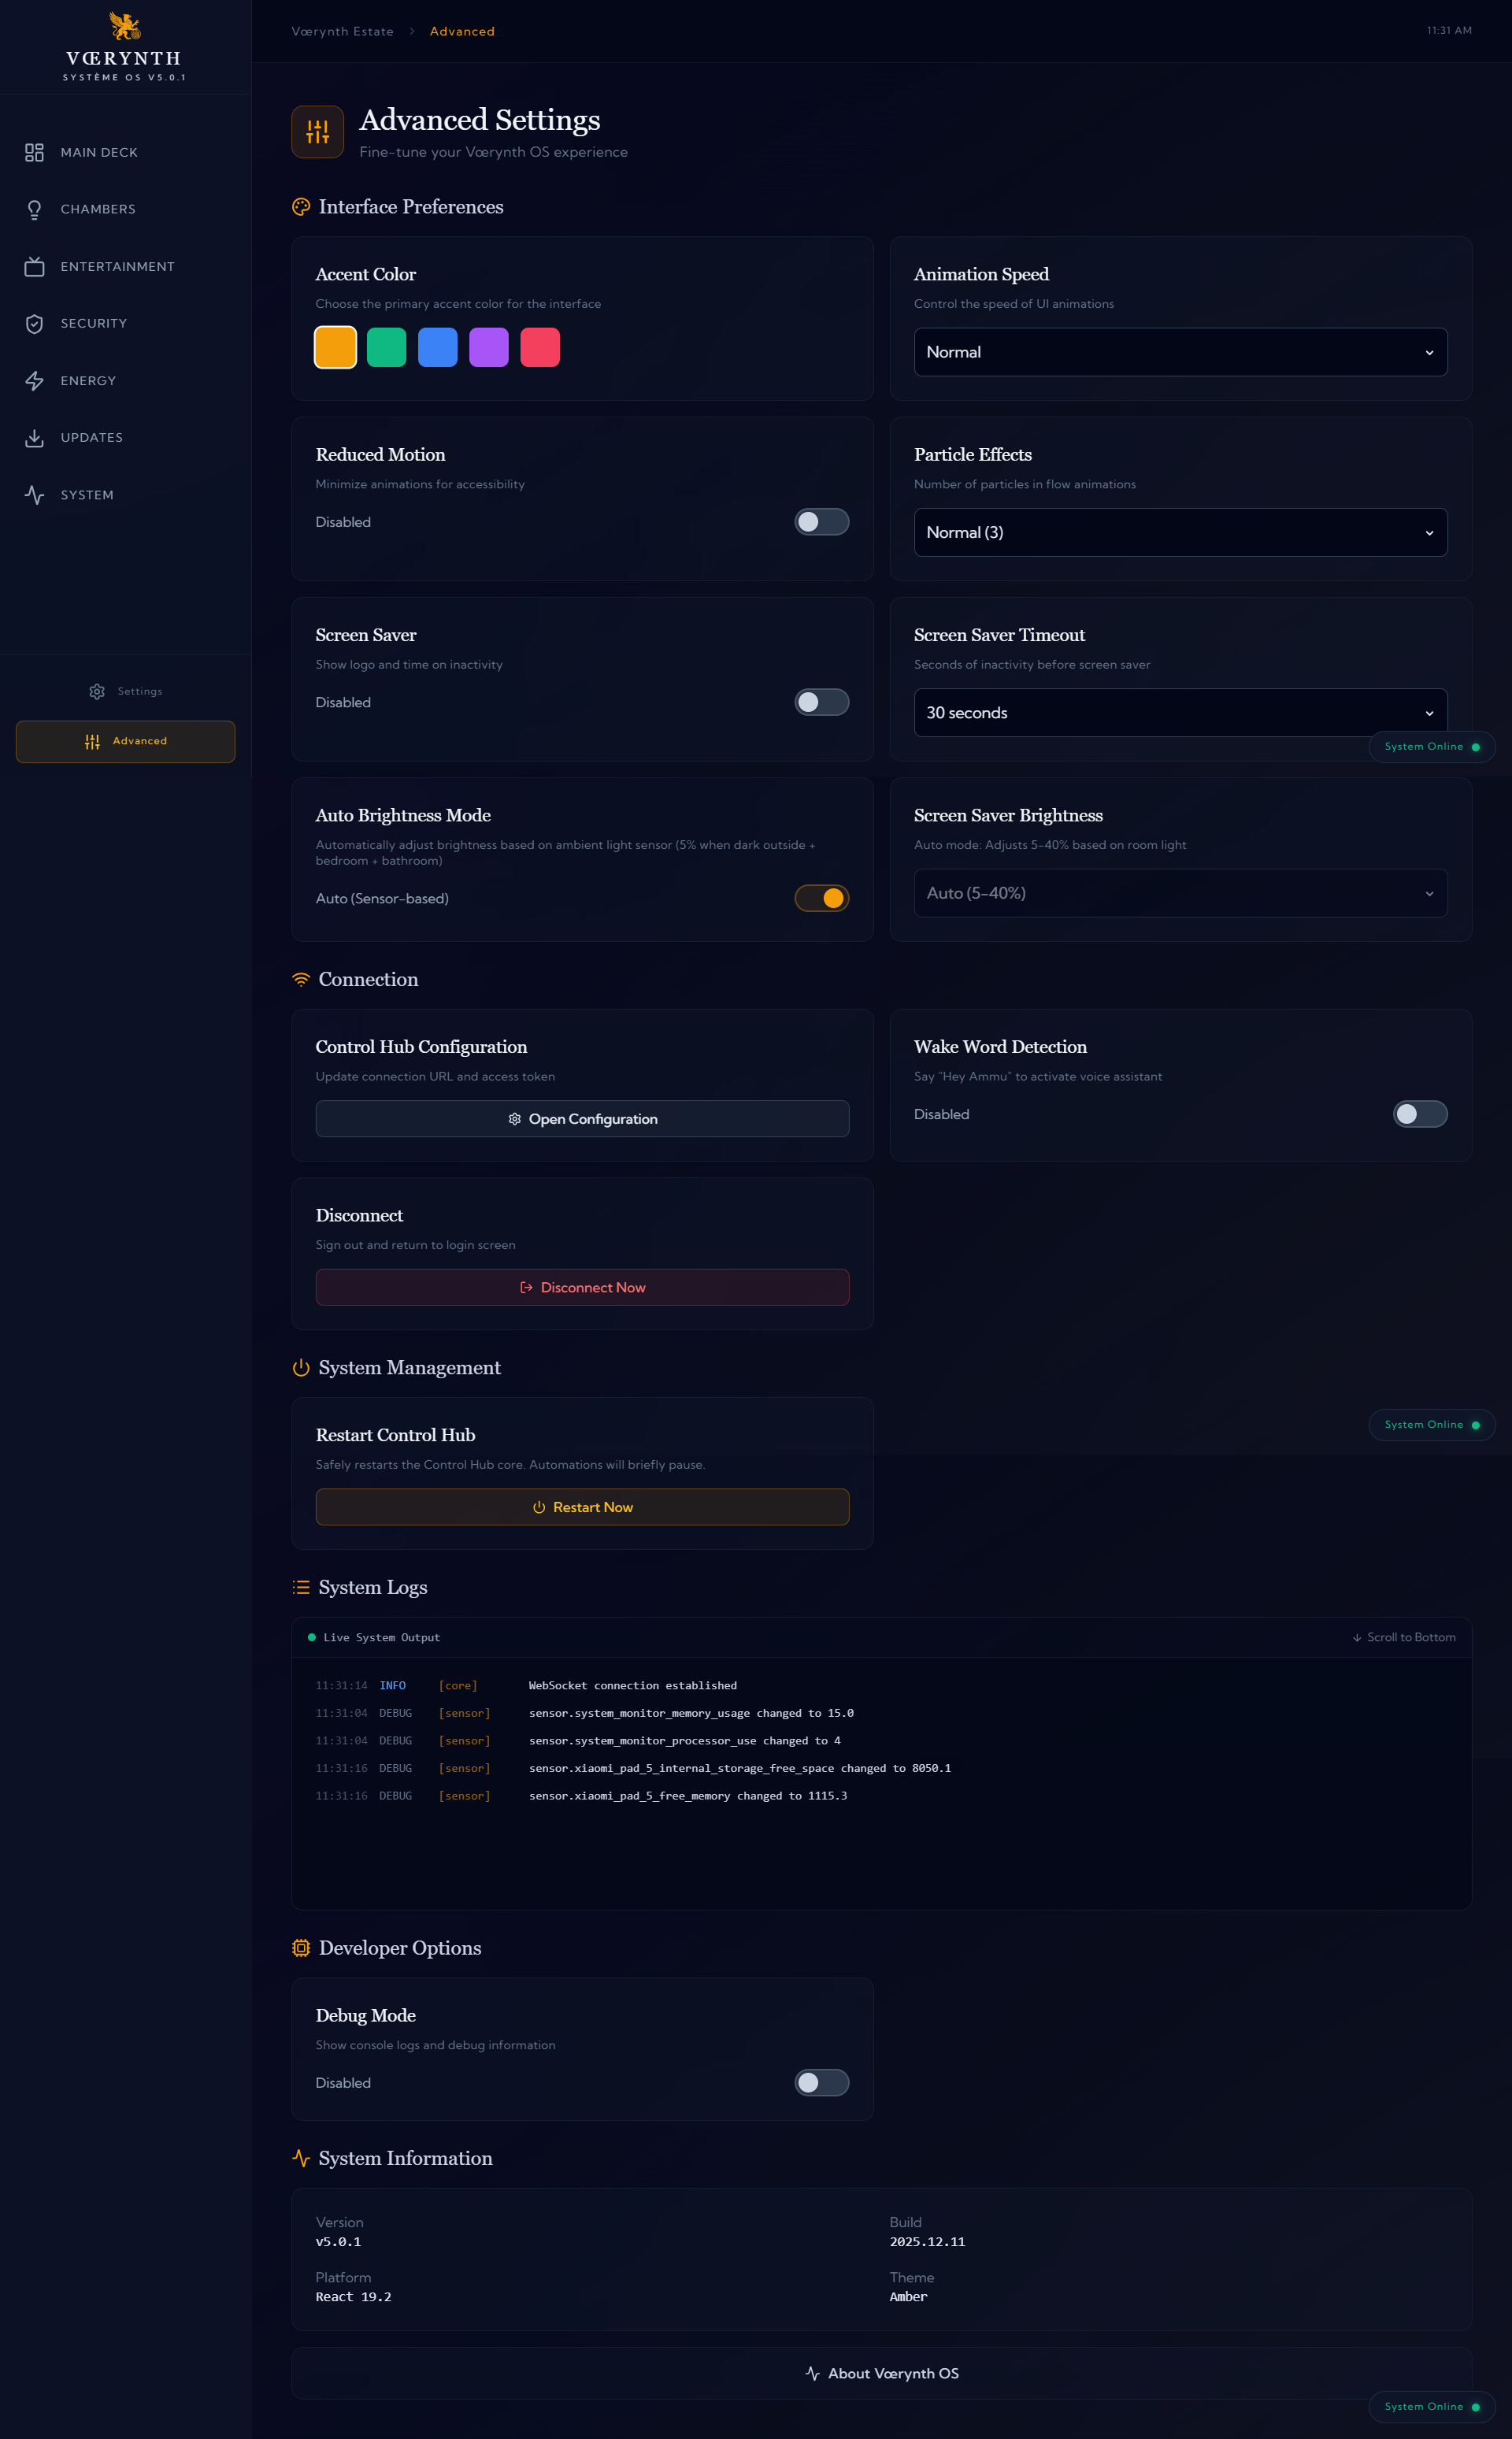
Task: Click the Entertainment TV icon
Action: (x=34, y=267)
